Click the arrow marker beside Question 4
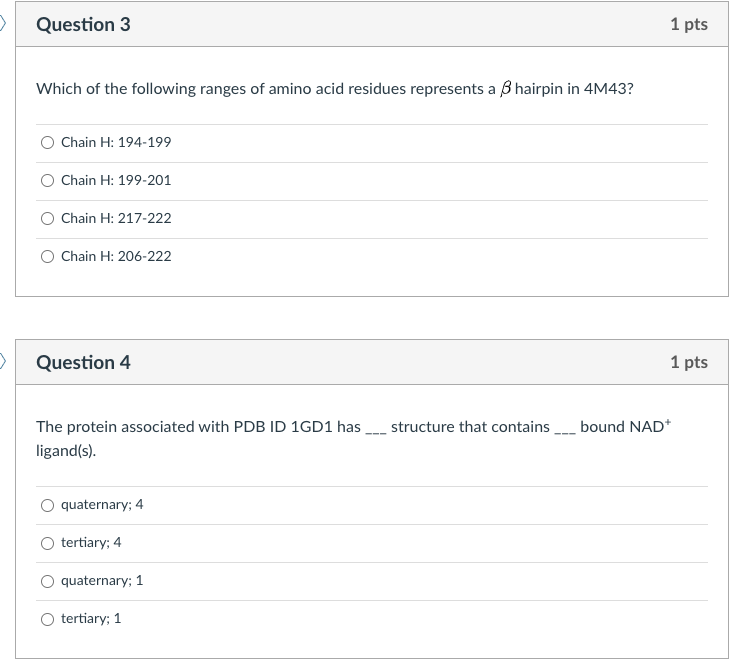 4,360
